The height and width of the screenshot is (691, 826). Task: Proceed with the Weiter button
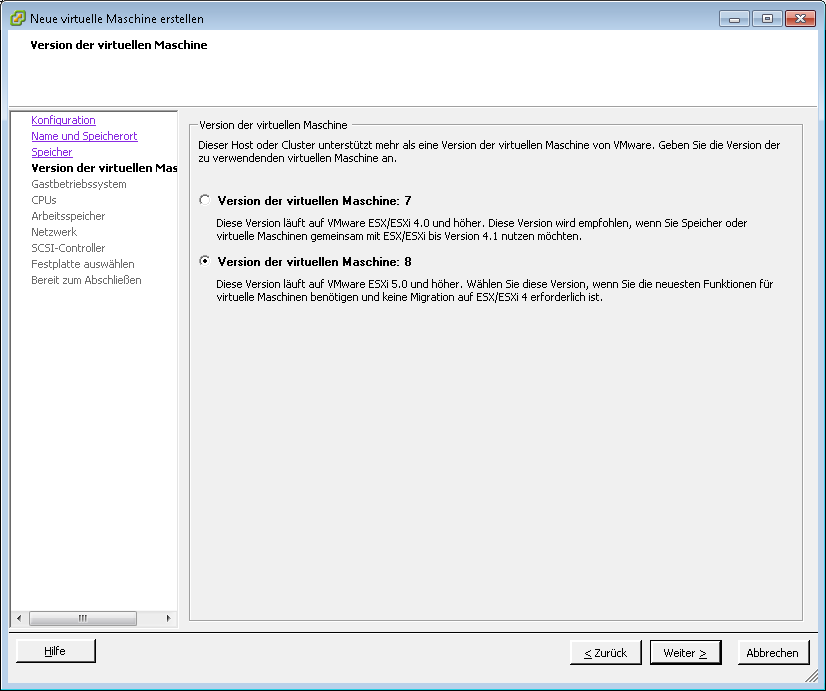685,653
